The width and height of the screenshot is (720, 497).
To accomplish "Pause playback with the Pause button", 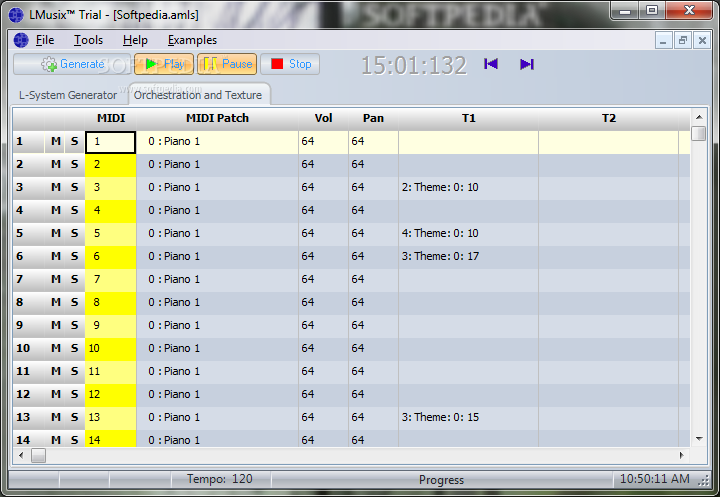I will [227, 64].
